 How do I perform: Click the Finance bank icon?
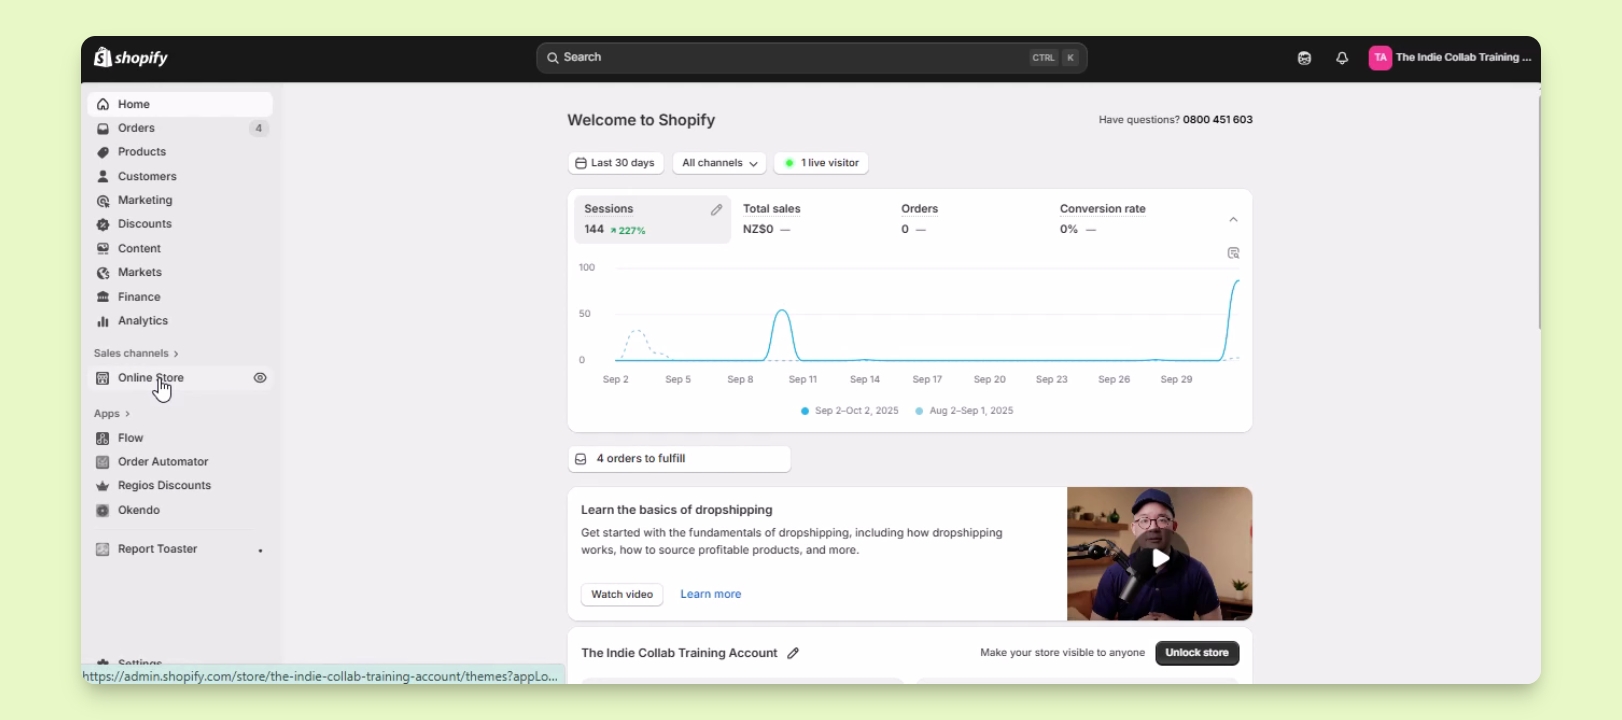[x=103, y=297]
